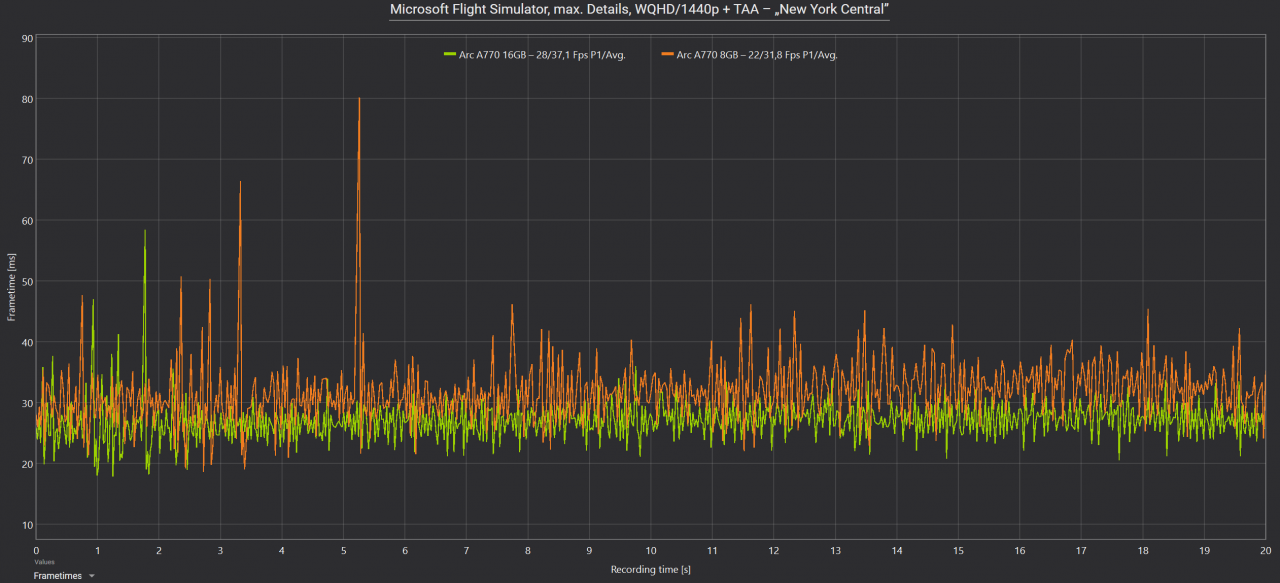Click the 80 ms peak of the orange line
This screenshot has width=1280, height=583.
pyautogui.click(x=359, y=99)
